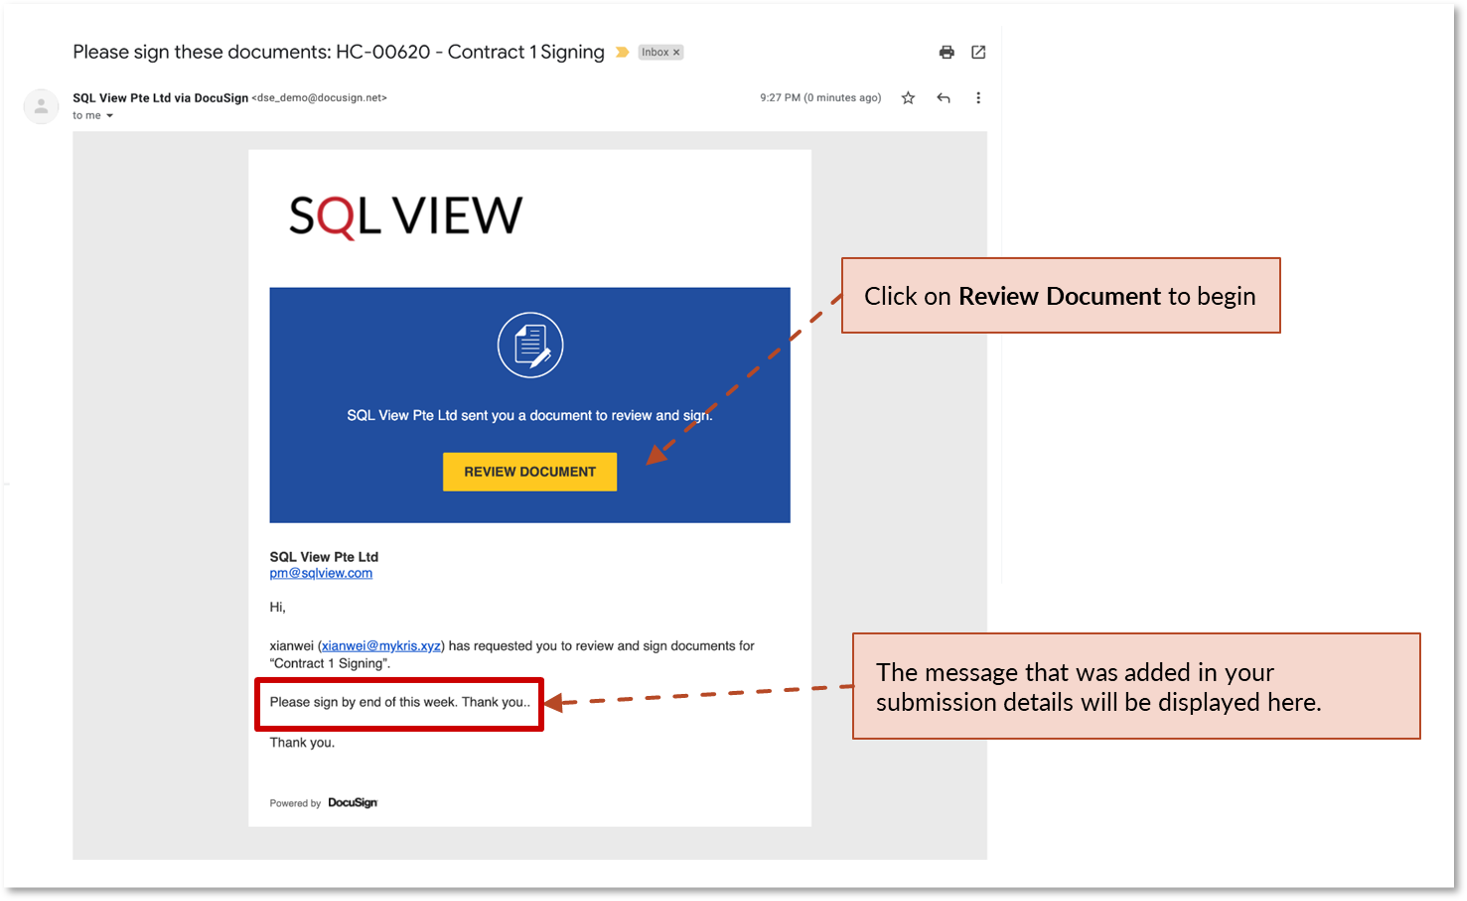
Task: Remove the Inbox label tag
Action: pyautogui.click(x=676, y=52)
